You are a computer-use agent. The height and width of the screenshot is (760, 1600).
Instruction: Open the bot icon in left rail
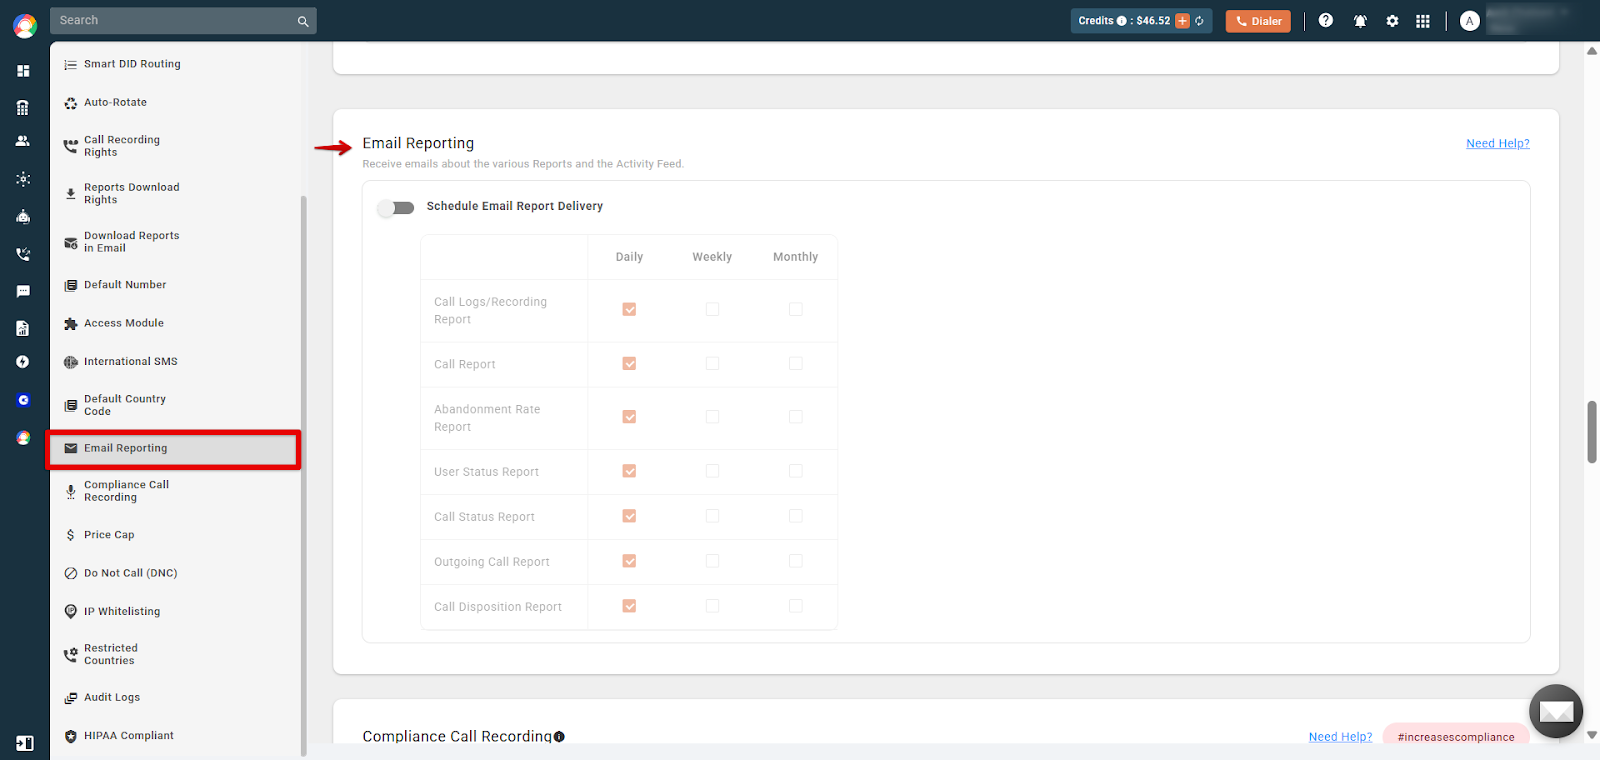(x=23, y=216)
